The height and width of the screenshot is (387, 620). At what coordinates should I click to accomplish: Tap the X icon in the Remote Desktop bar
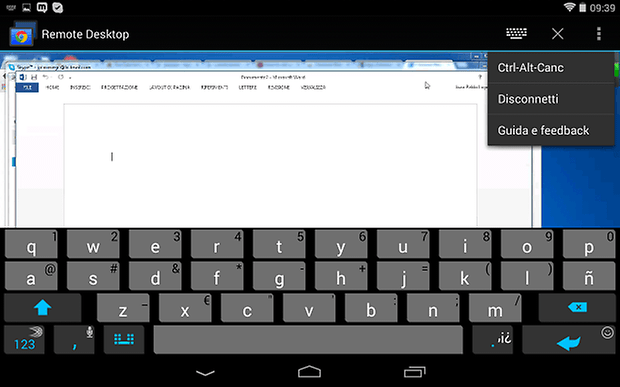pos(558,34)
